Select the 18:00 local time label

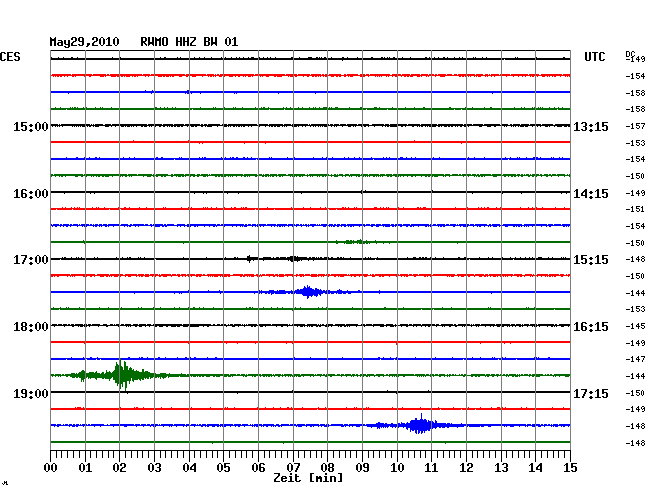point(31,327)
